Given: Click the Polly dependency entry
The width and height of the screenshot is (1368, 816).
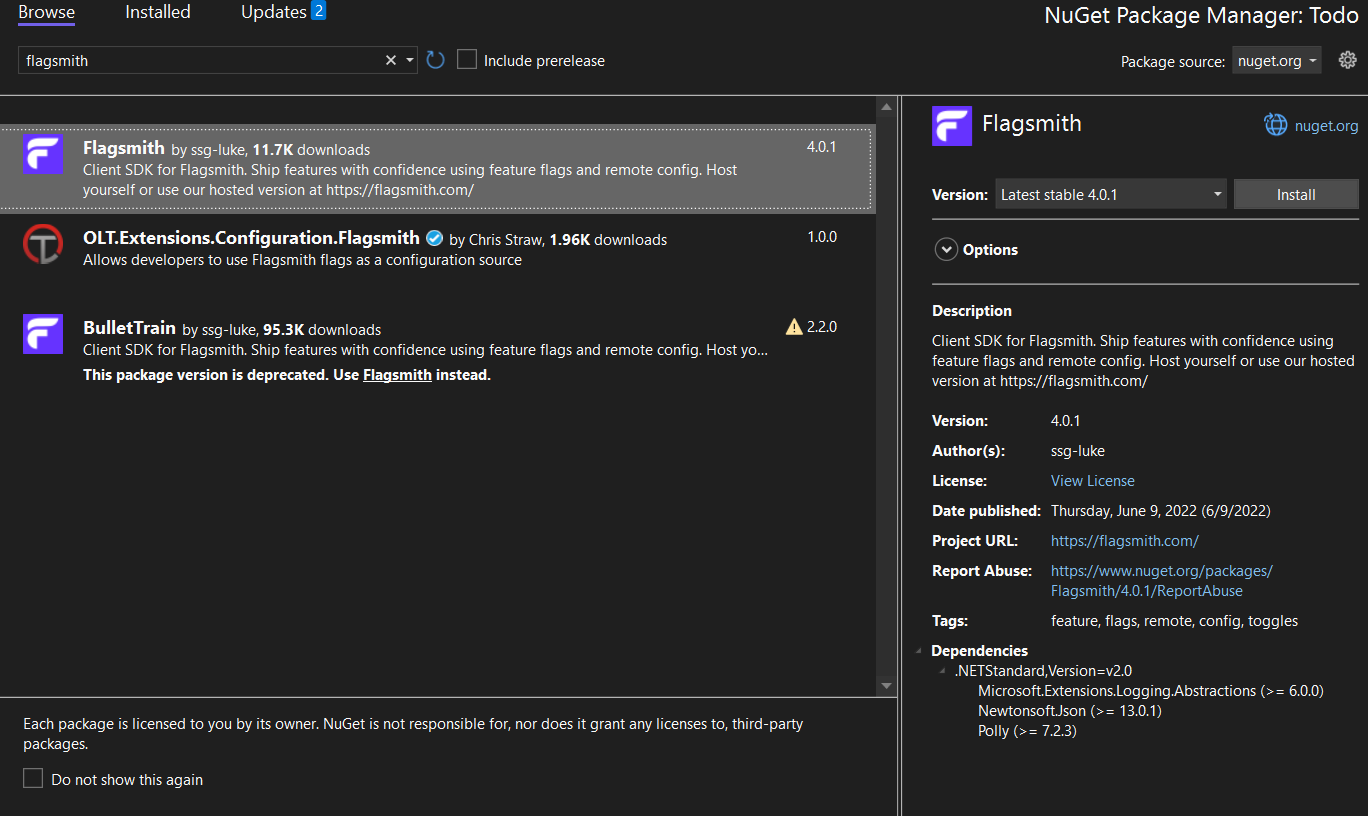Looking at the screenshot, I should click(x=1027, y=731).
